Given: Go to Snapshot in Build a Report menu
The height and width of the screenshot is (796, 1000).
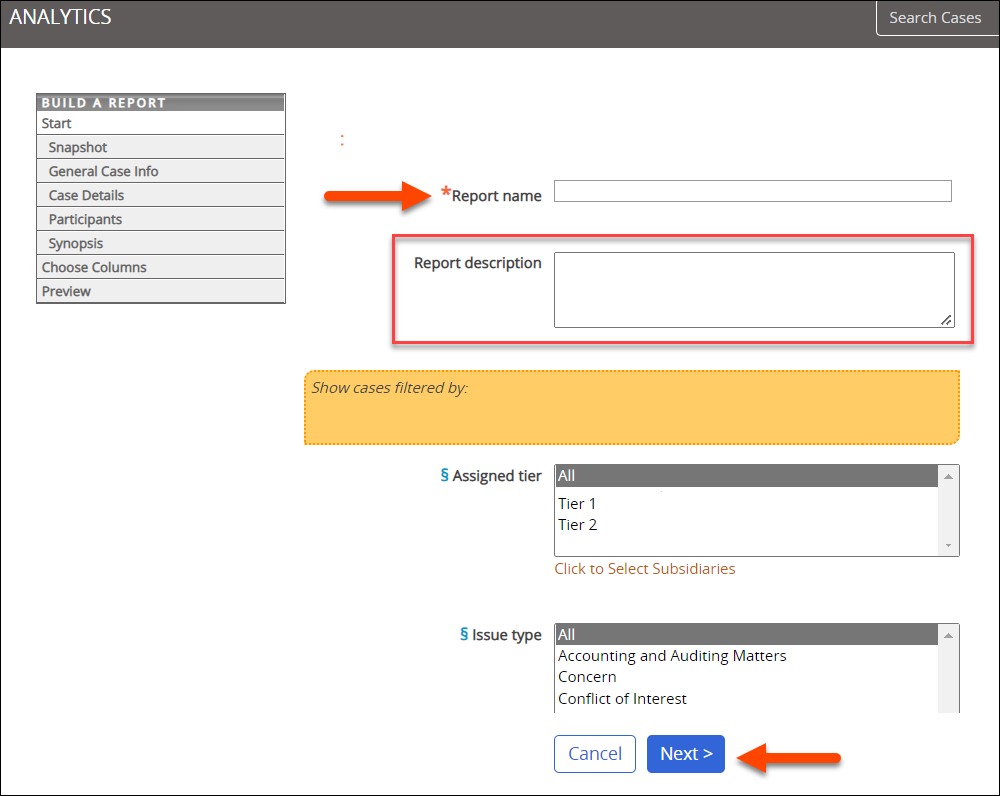Looking at the screenshot, I should click(x=78, y=147).
